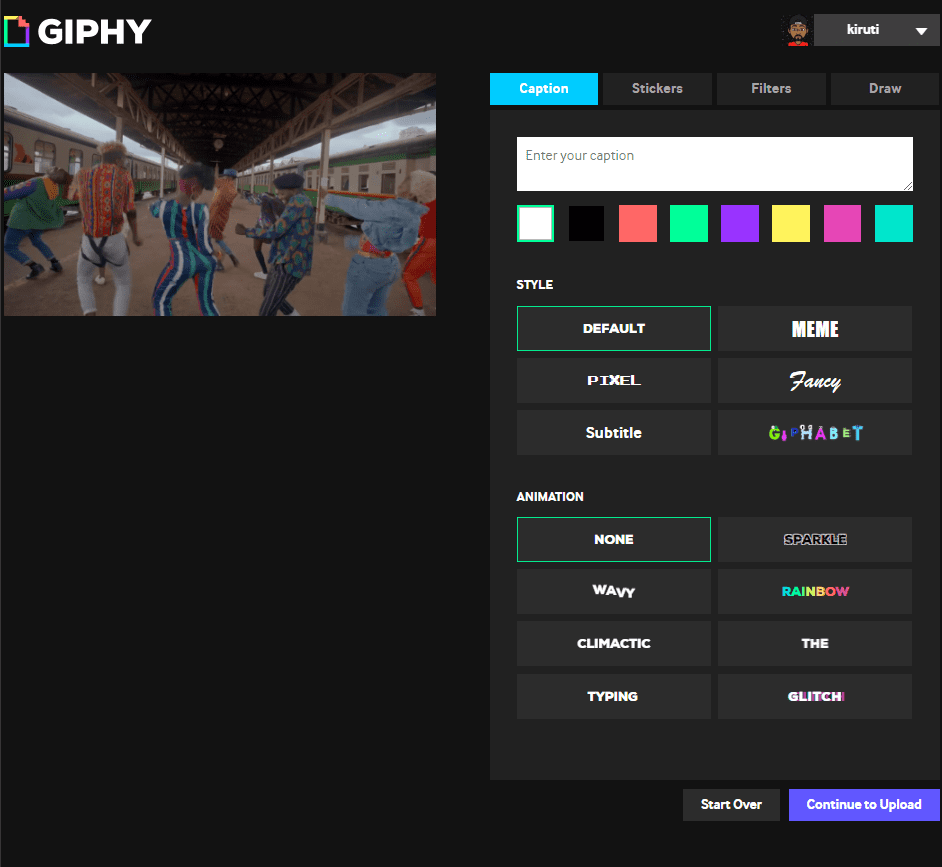Select the GLITCH animation

815,696
